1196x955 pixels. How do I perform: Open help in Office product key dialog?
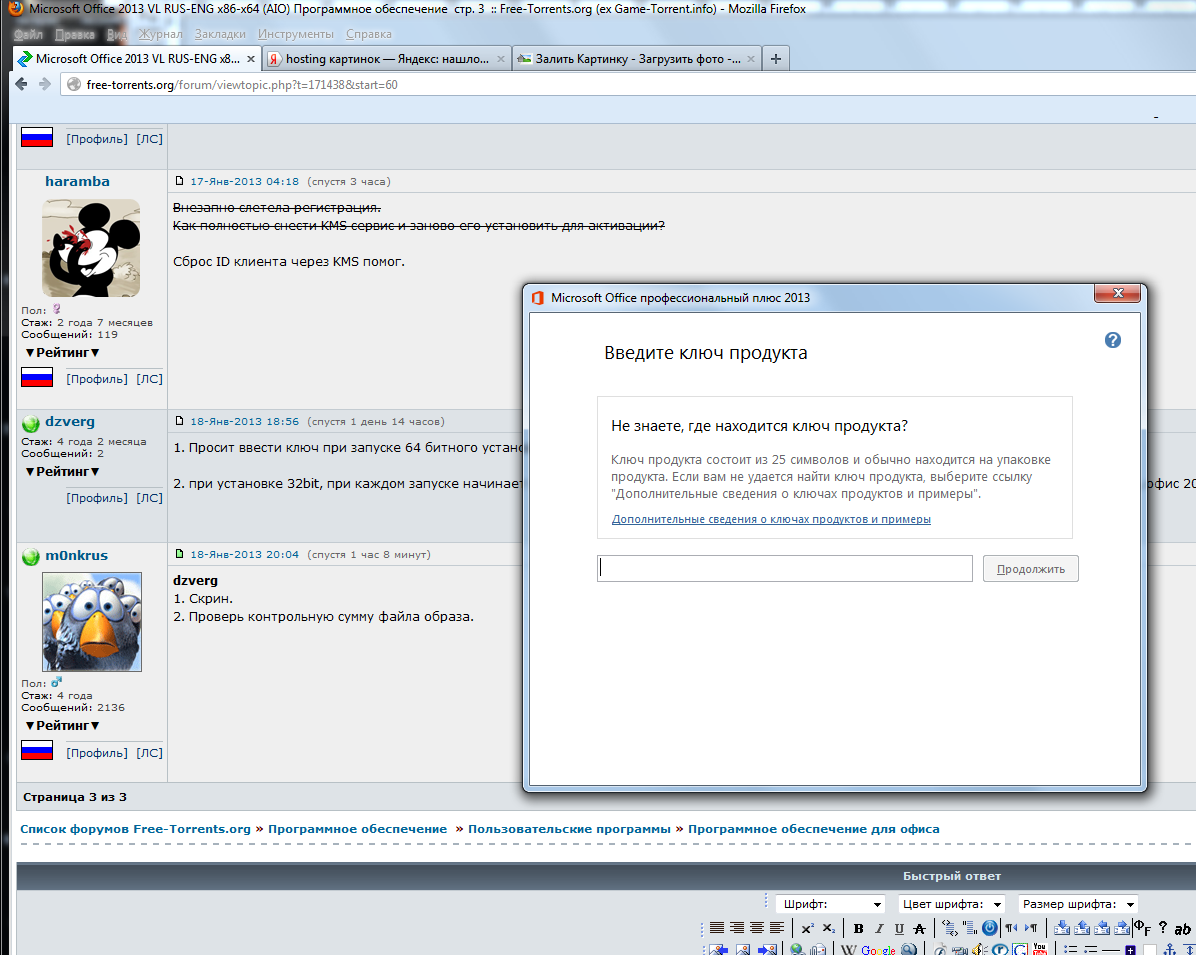pos(1113,340)
